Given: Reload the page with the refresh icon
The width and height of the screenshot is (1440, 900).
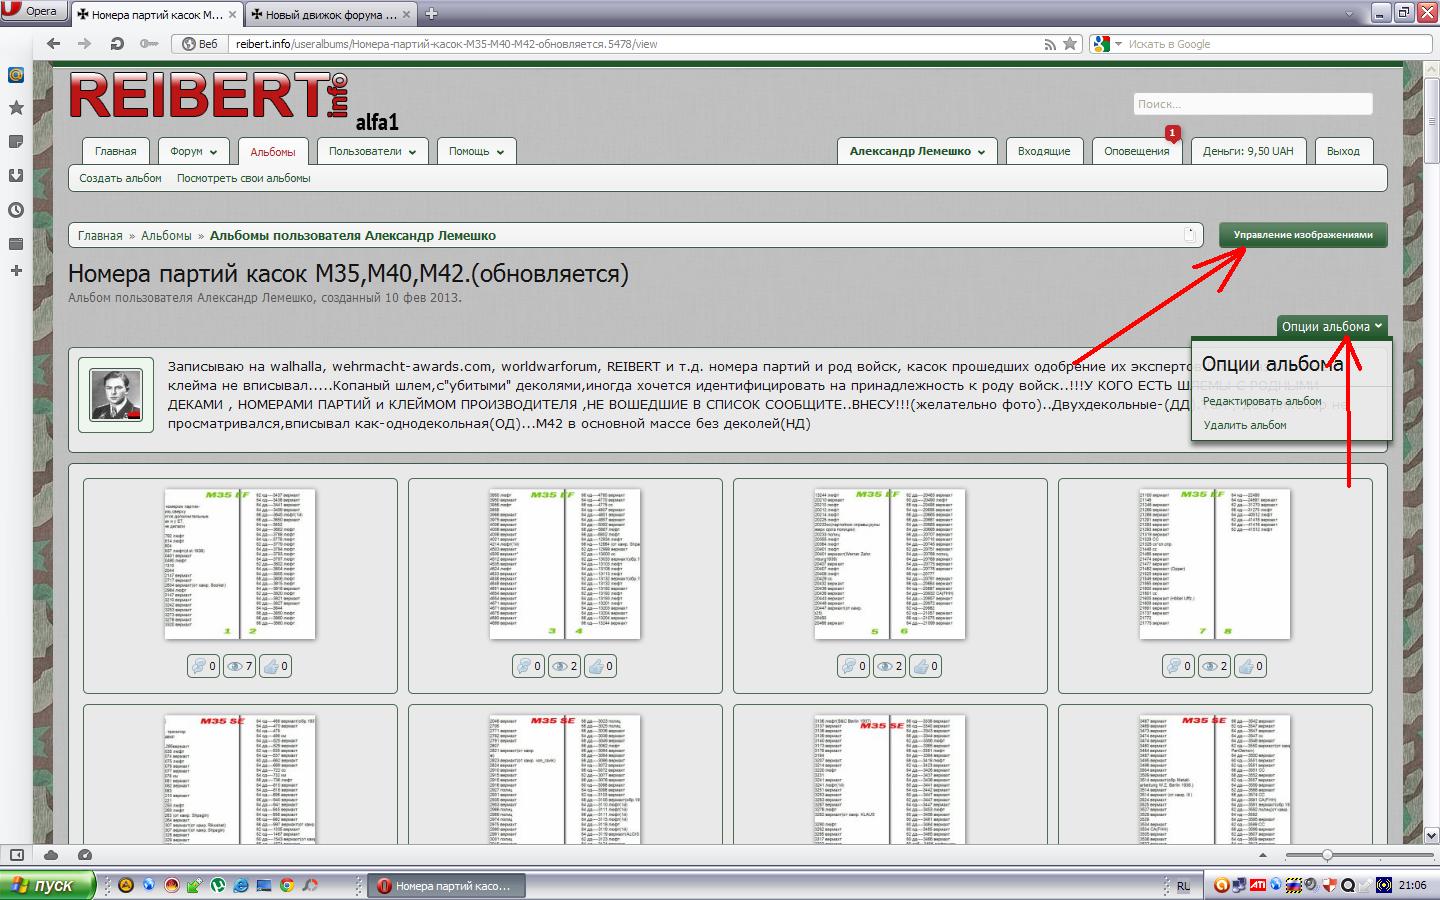Looking at the screenshot, I should 117,44.
